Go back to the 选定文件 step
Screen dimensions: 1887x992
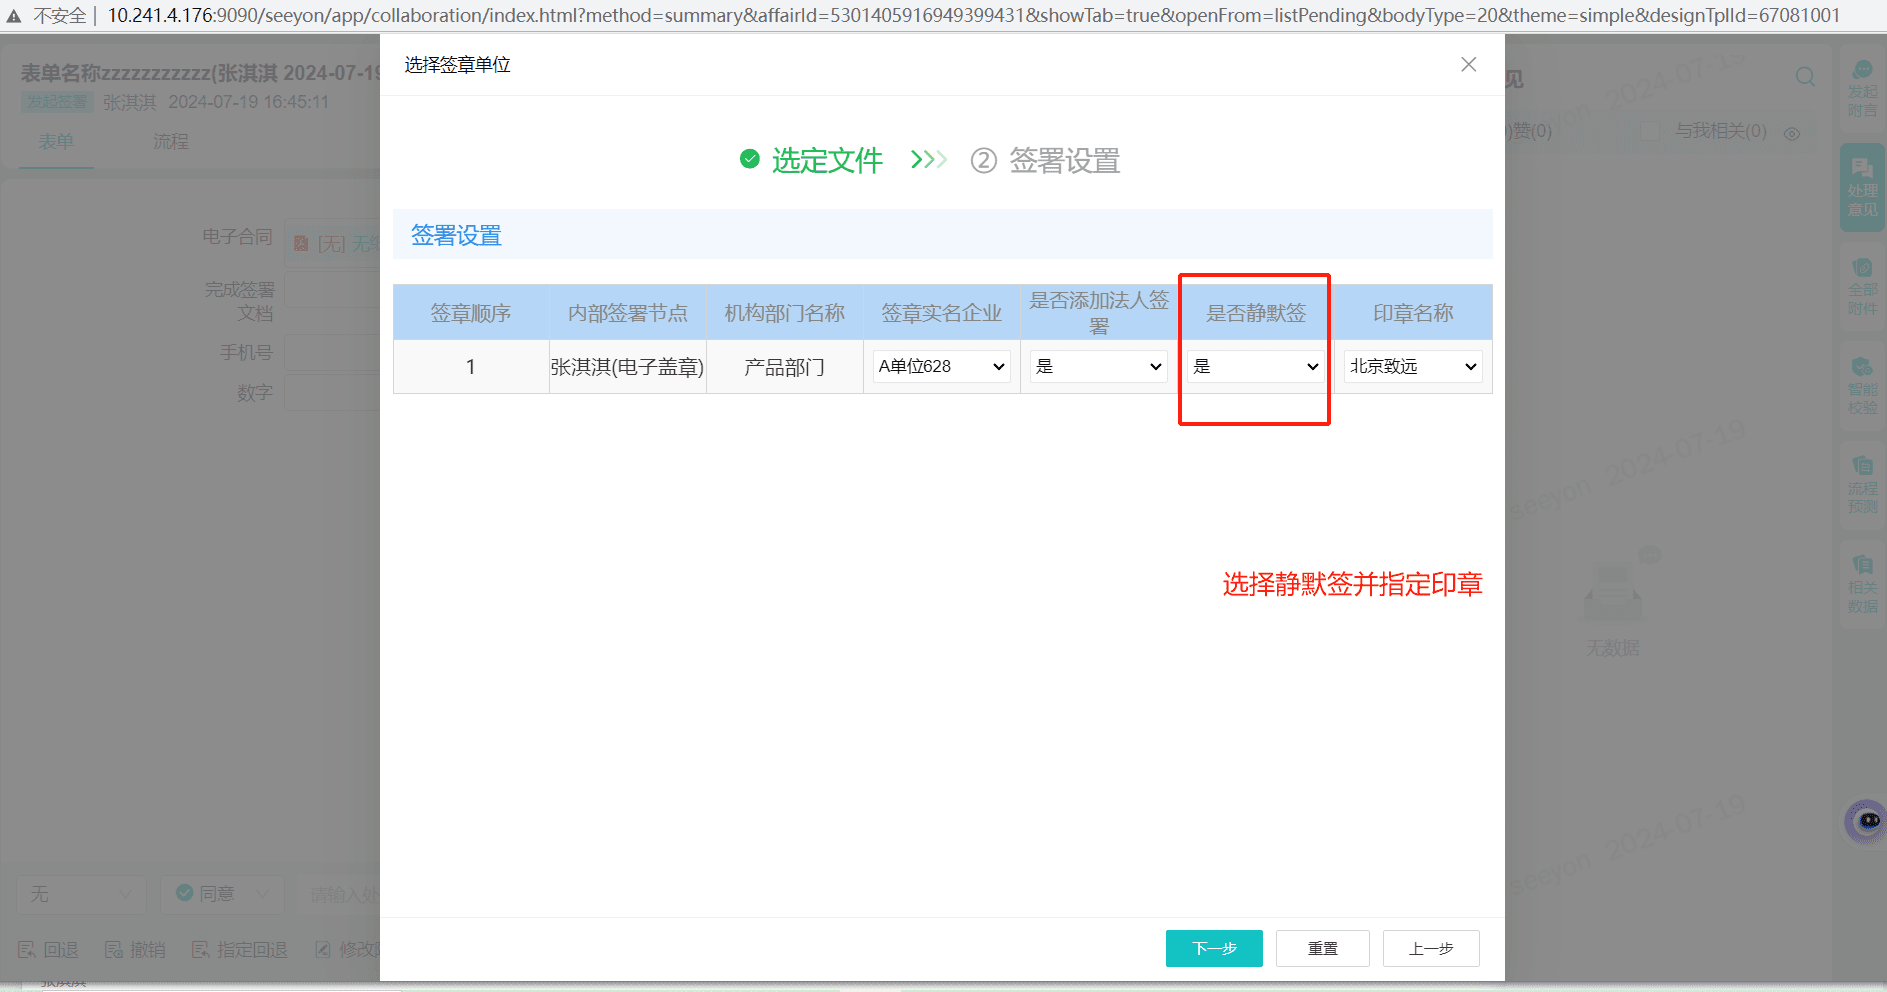(x=827, y=160)
